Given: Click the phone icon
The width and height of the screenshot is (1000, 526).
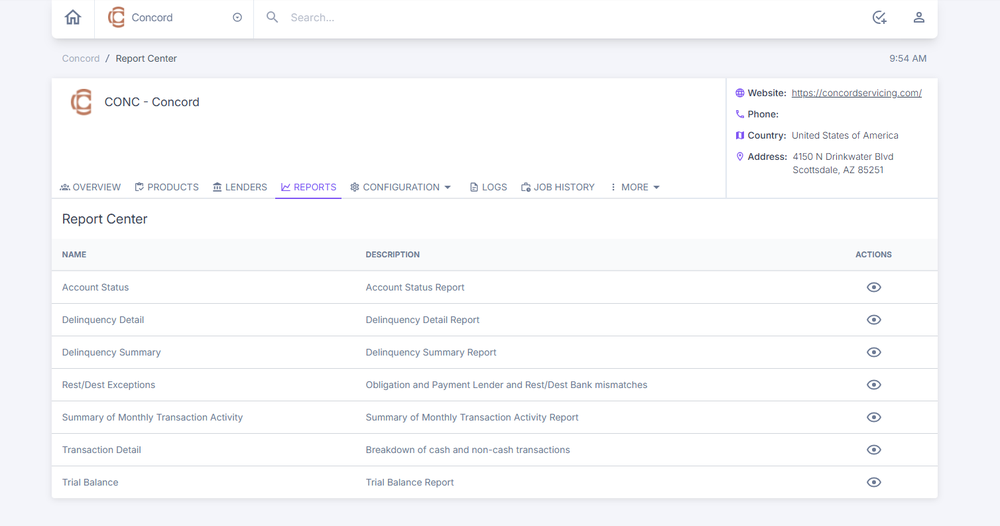Looking at the screenshot, I should (x=740, y=114).
